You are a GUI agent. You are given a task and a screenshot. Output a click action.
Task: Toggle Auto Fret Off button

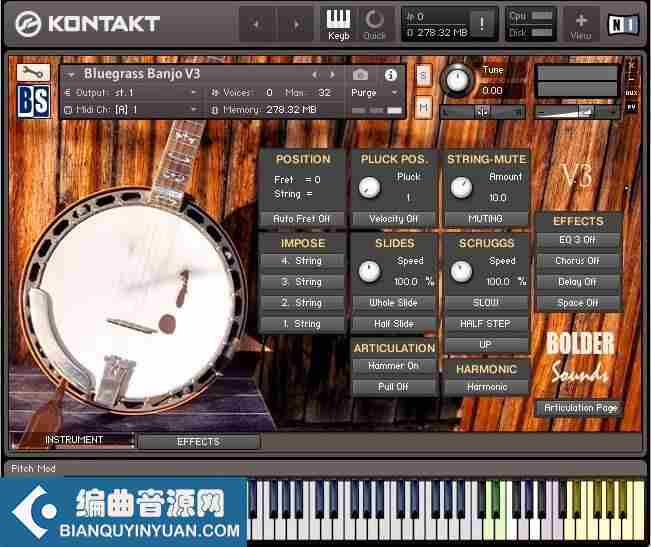pyautogui.click(x=301, y=219)
